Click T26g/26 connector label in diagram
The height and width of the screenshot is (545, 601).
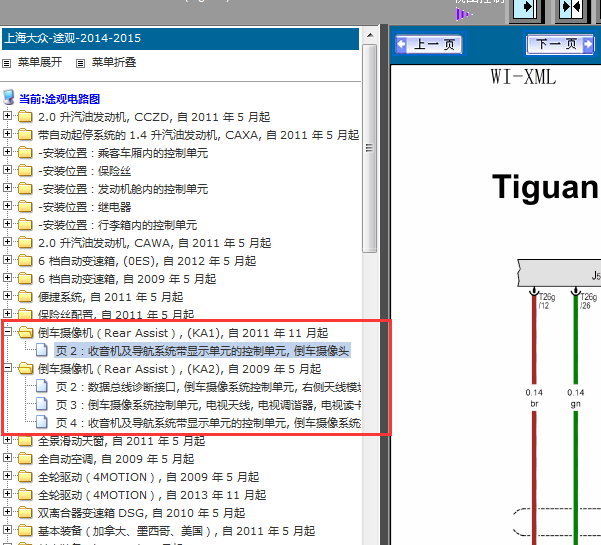coord(589,301)
